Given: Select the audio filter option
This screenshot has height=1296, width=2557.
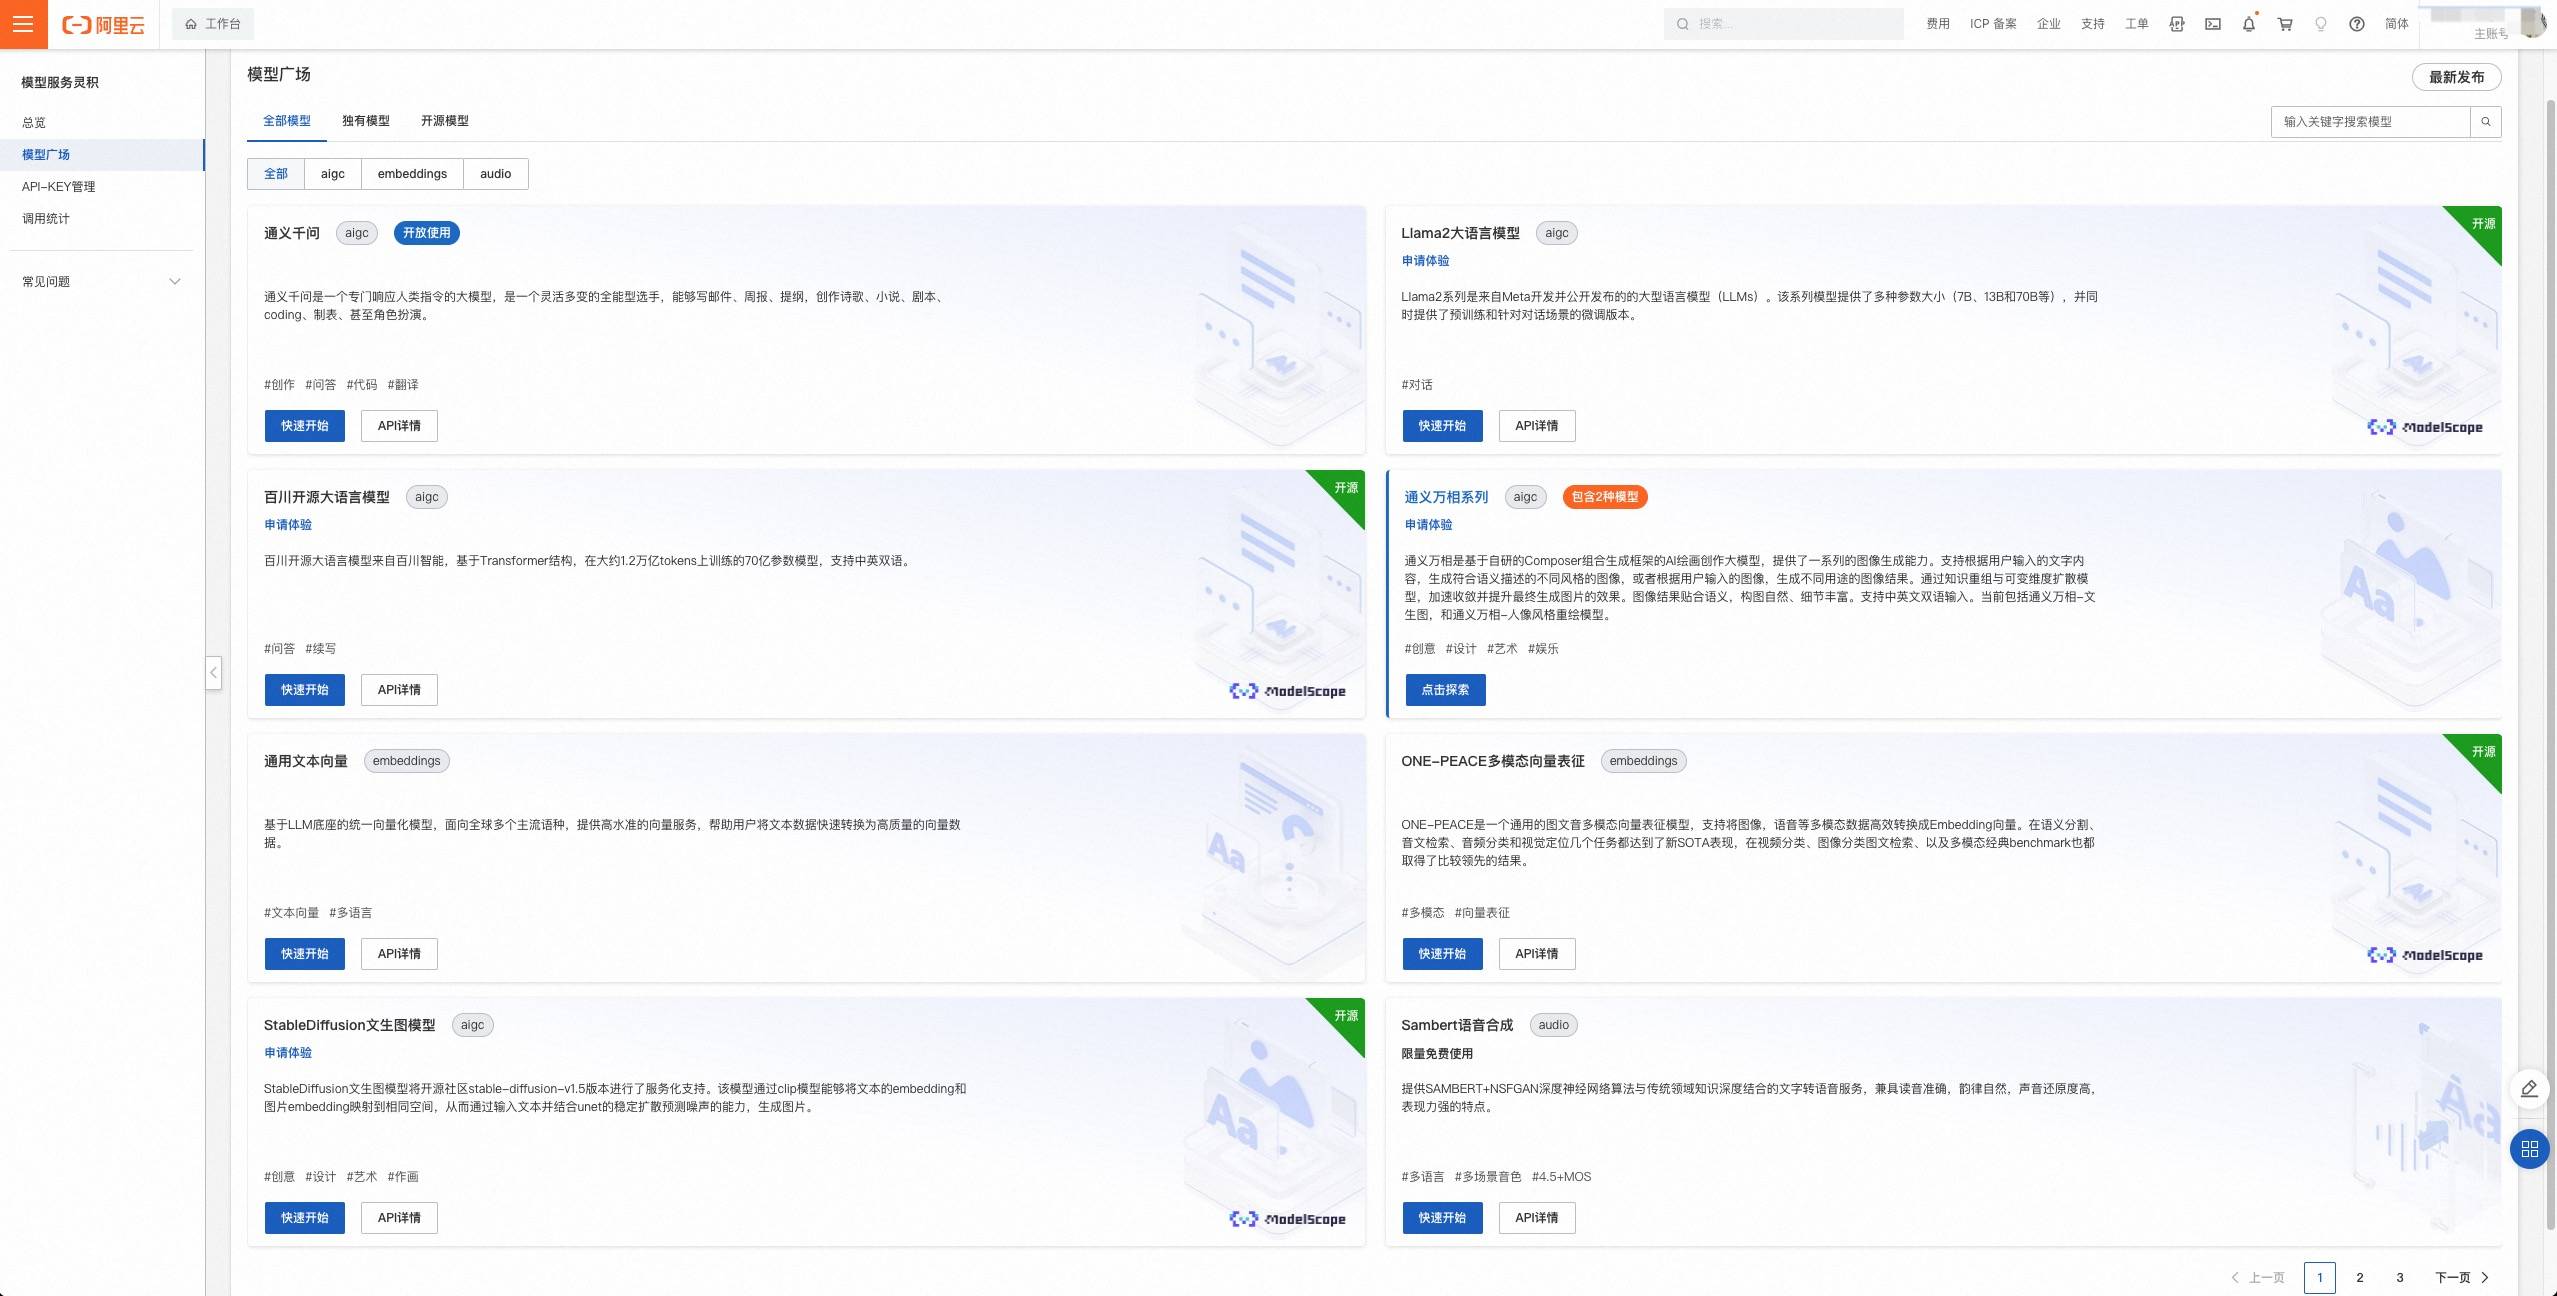Looking at the screenshot, I should pyautogui.click(x=495, y=174).
